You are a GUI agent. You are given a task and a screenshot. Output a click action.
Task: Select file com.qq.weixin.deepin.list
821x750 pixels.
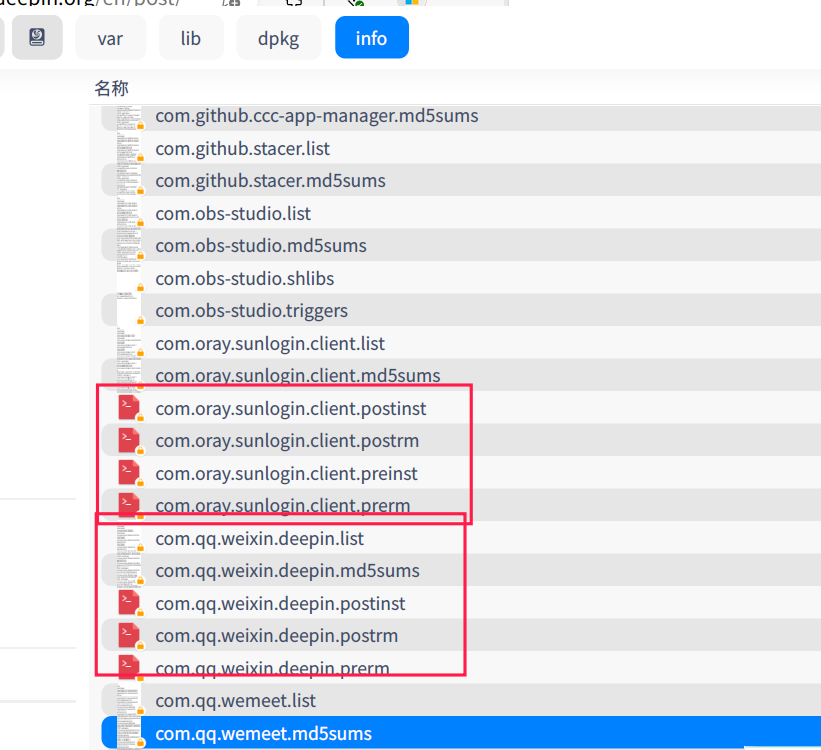click(461, 538)
